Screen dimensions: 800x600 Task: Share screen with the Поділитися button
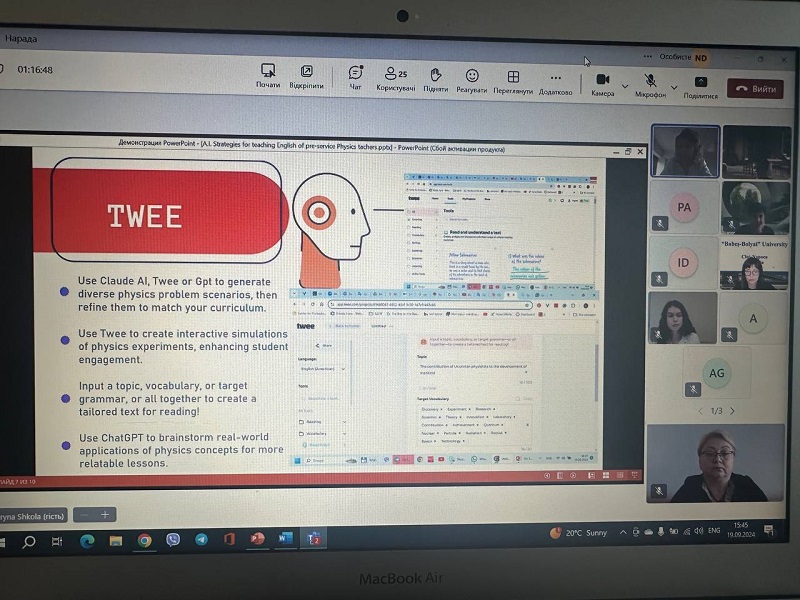tap(701, 87)
